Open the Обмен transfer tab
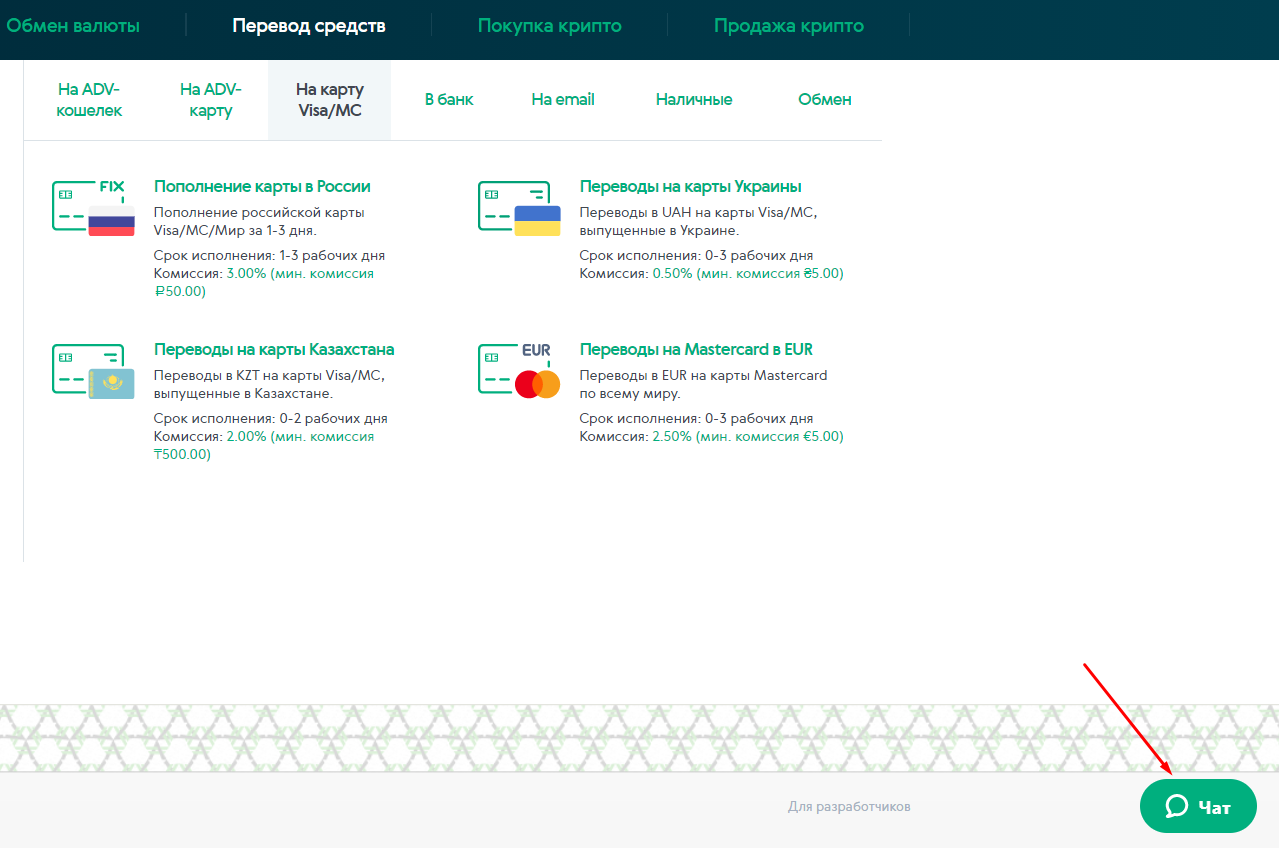1279x848 pixels. tap(825, 100)
